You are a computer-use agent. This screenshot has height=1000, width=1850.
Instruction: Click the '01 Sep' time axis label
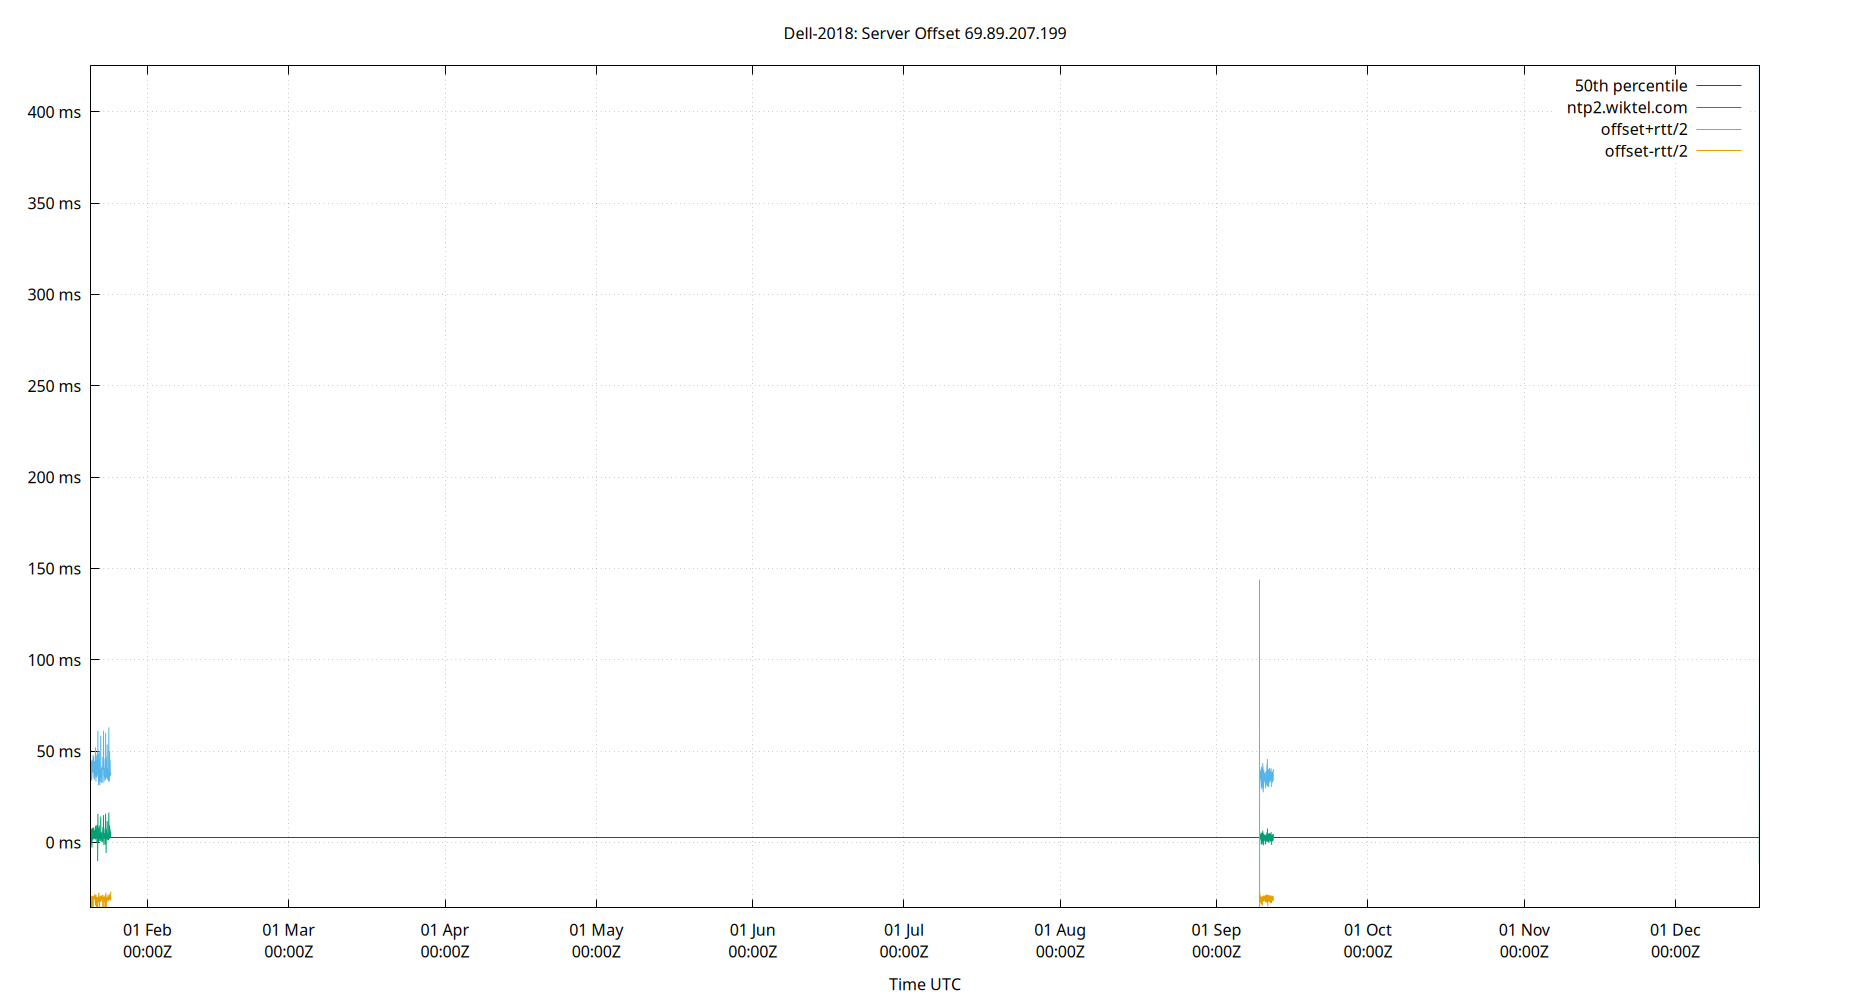pyautogui.click(x=1216, y=940)
